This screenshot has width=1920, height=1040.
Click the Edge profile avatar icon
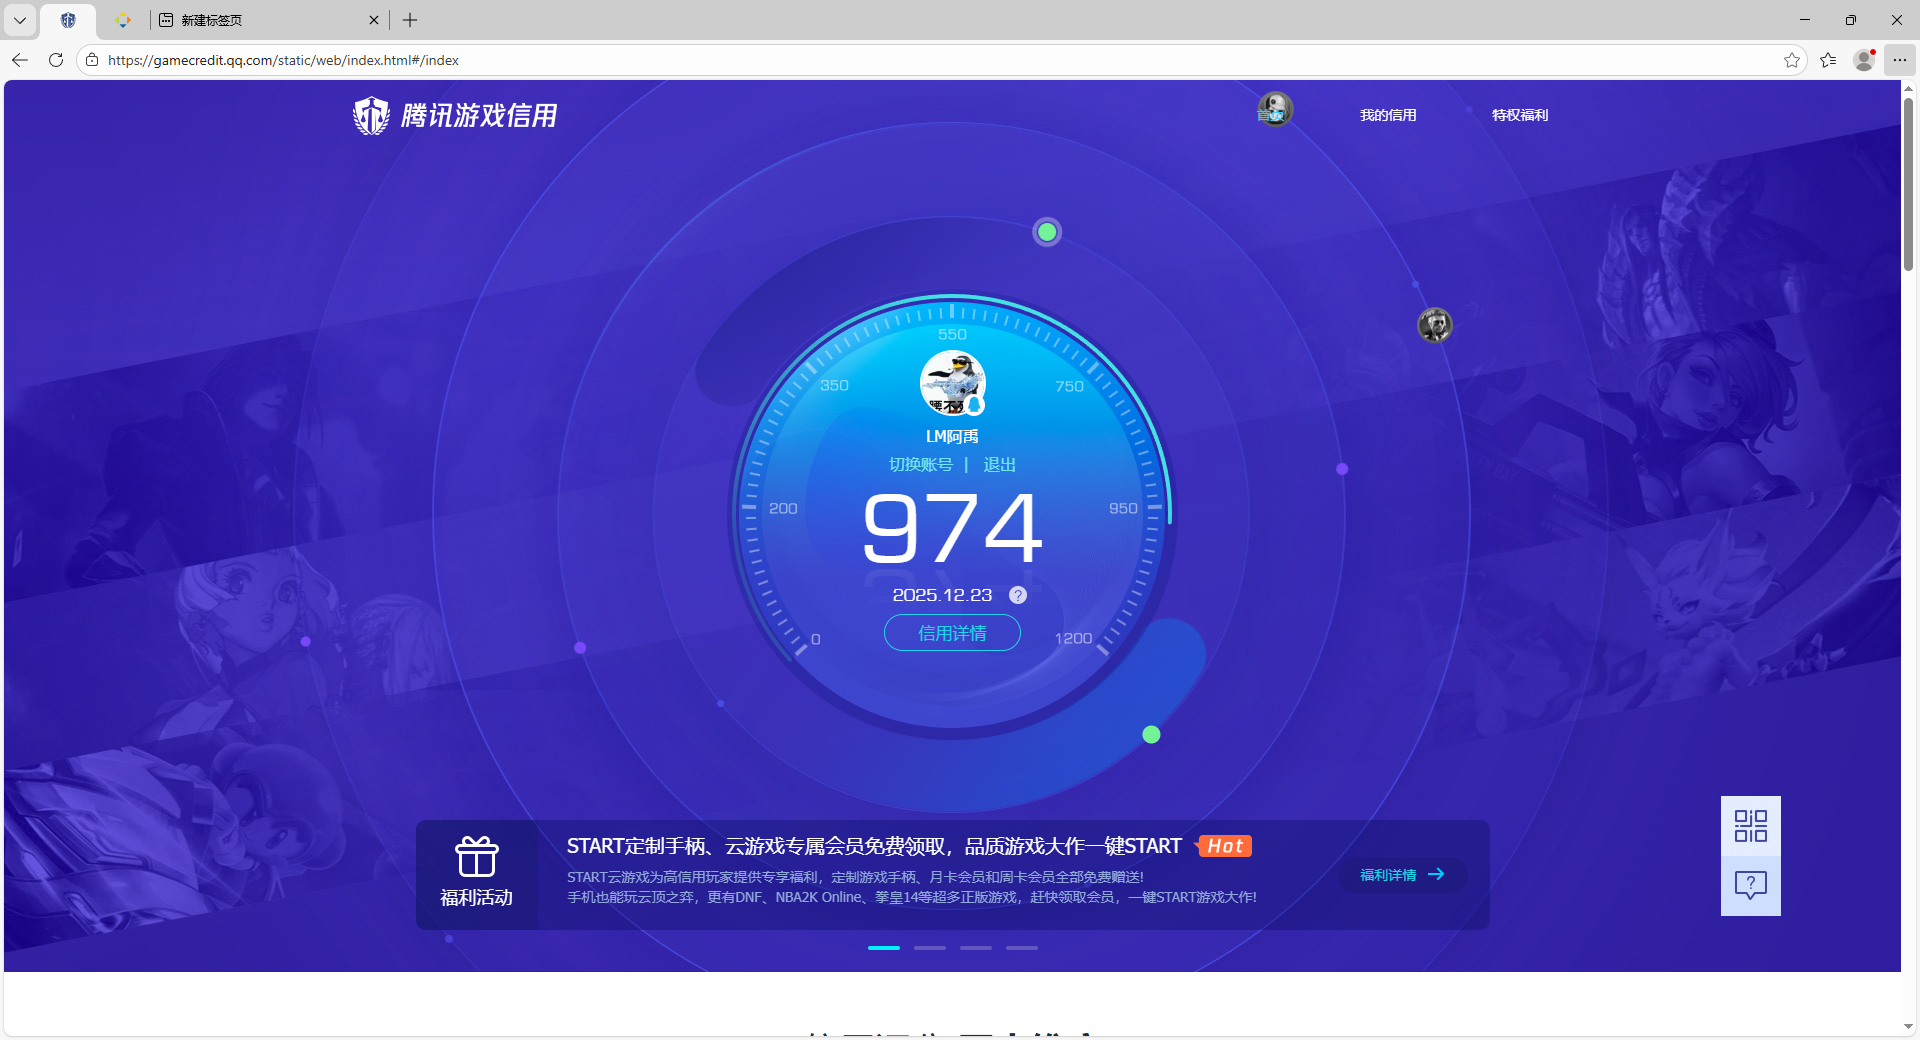click(1863, 60)
